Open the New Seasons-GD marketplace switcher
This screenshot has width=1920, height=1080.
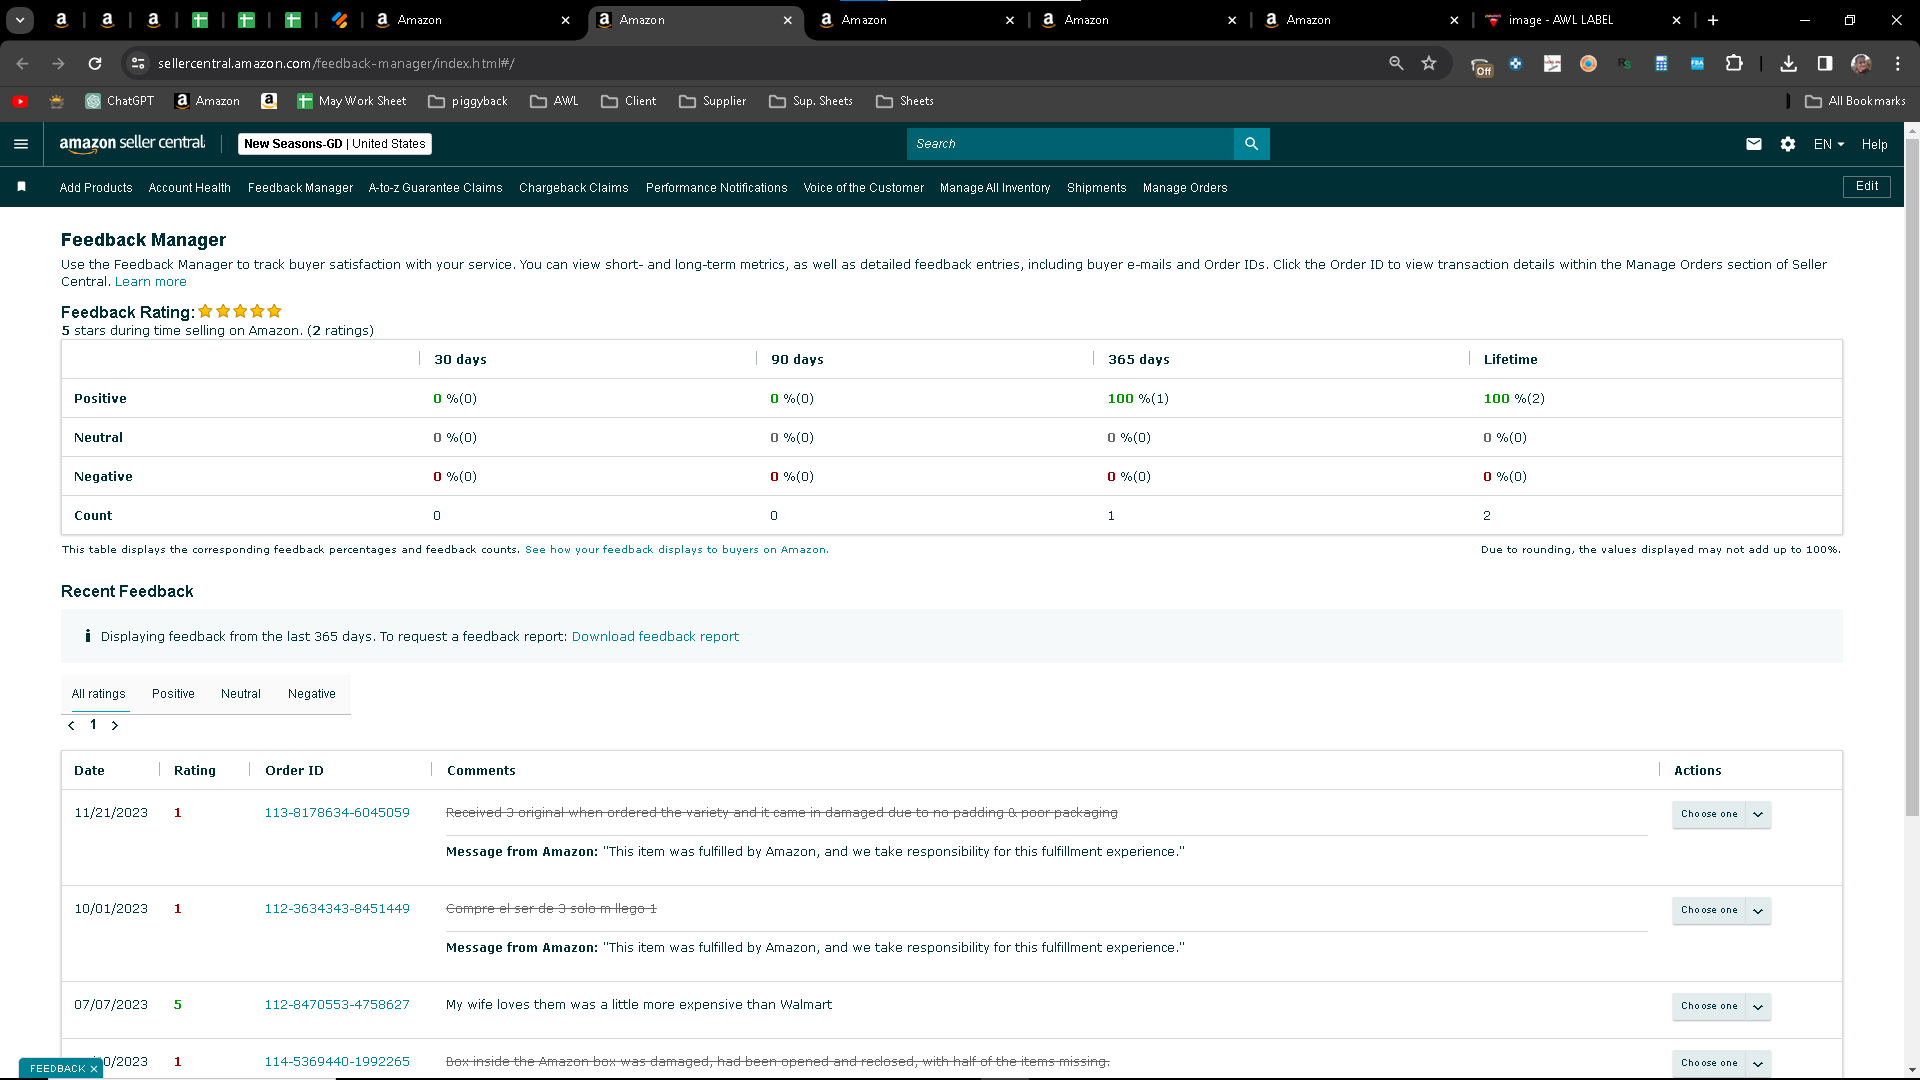pyautogui.click(x=335, y=144)
